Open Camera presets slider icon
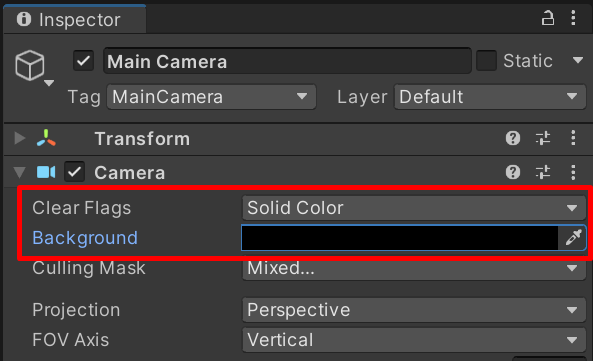The width and height of the screenshot is (593, 361). tap(543, 172)
